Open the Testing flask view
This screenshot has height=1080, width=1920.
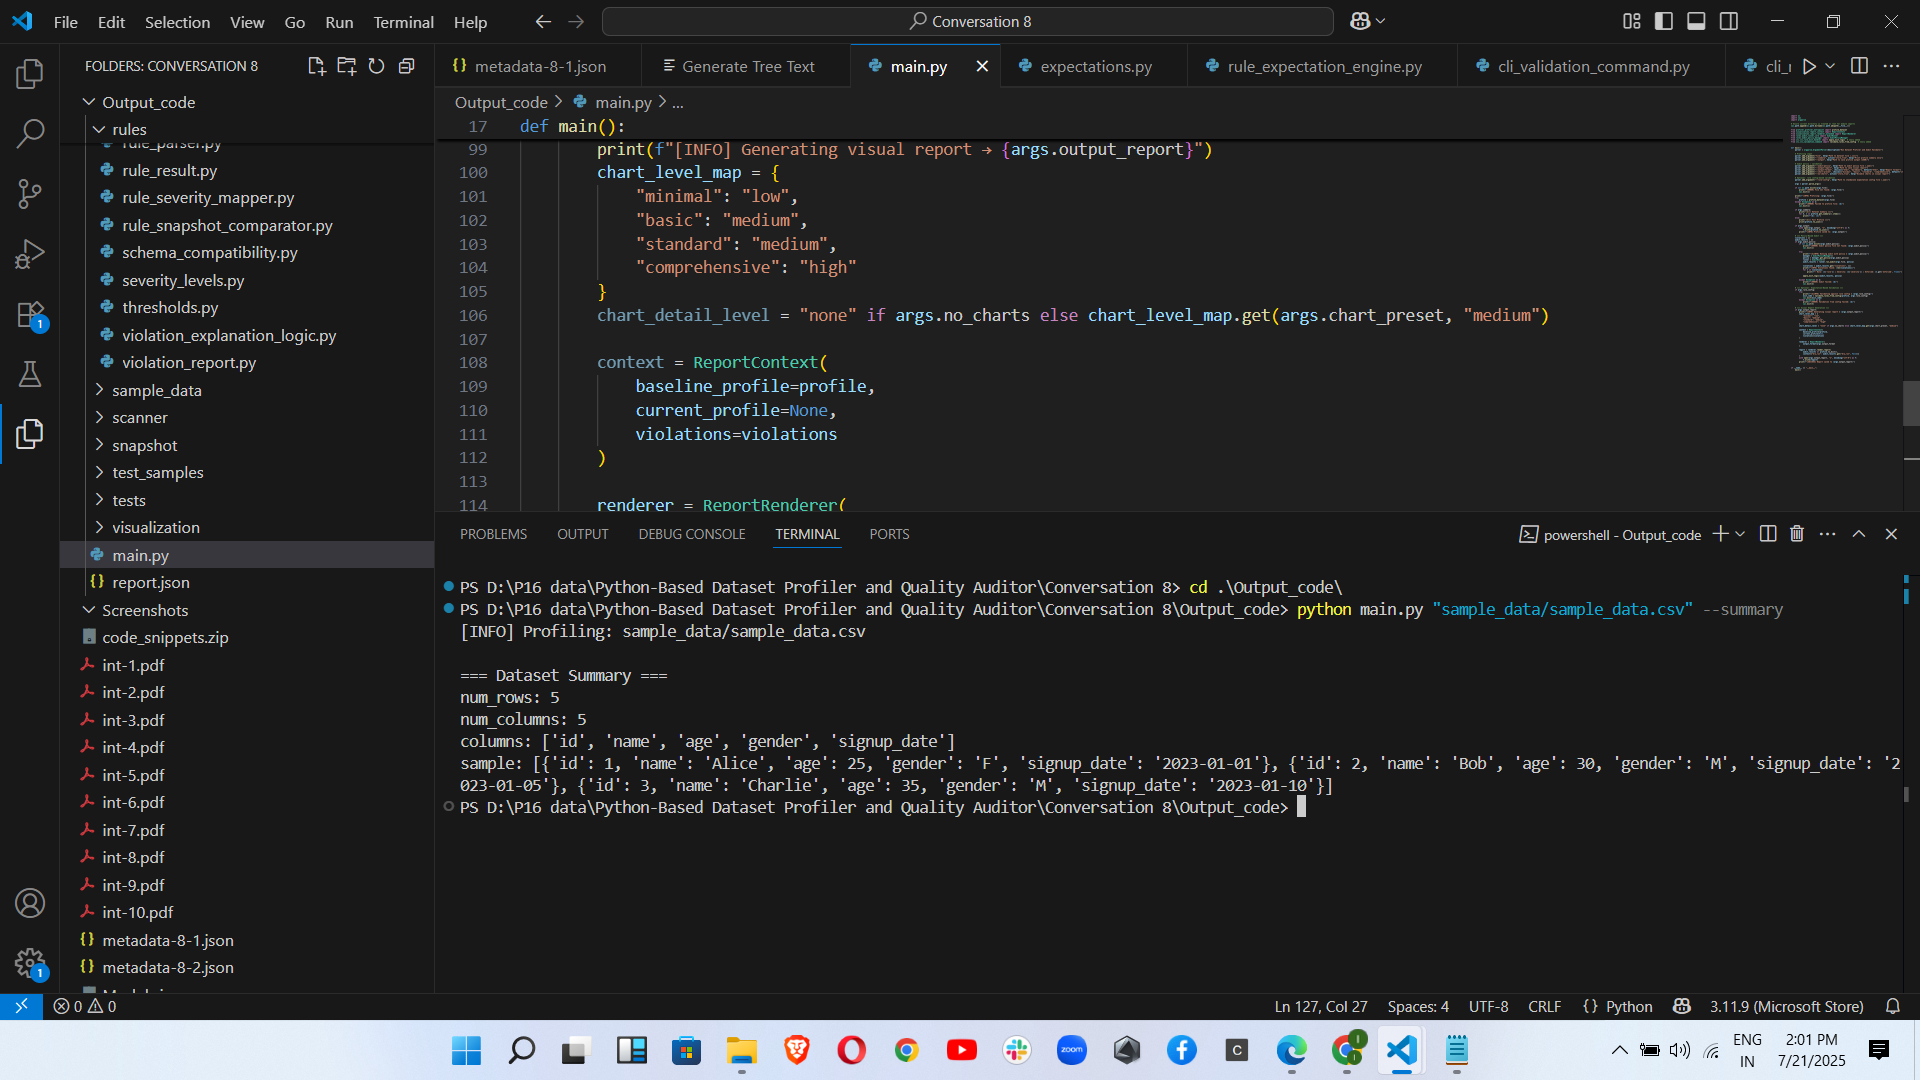pyautogui.click(x=30, y=374)
